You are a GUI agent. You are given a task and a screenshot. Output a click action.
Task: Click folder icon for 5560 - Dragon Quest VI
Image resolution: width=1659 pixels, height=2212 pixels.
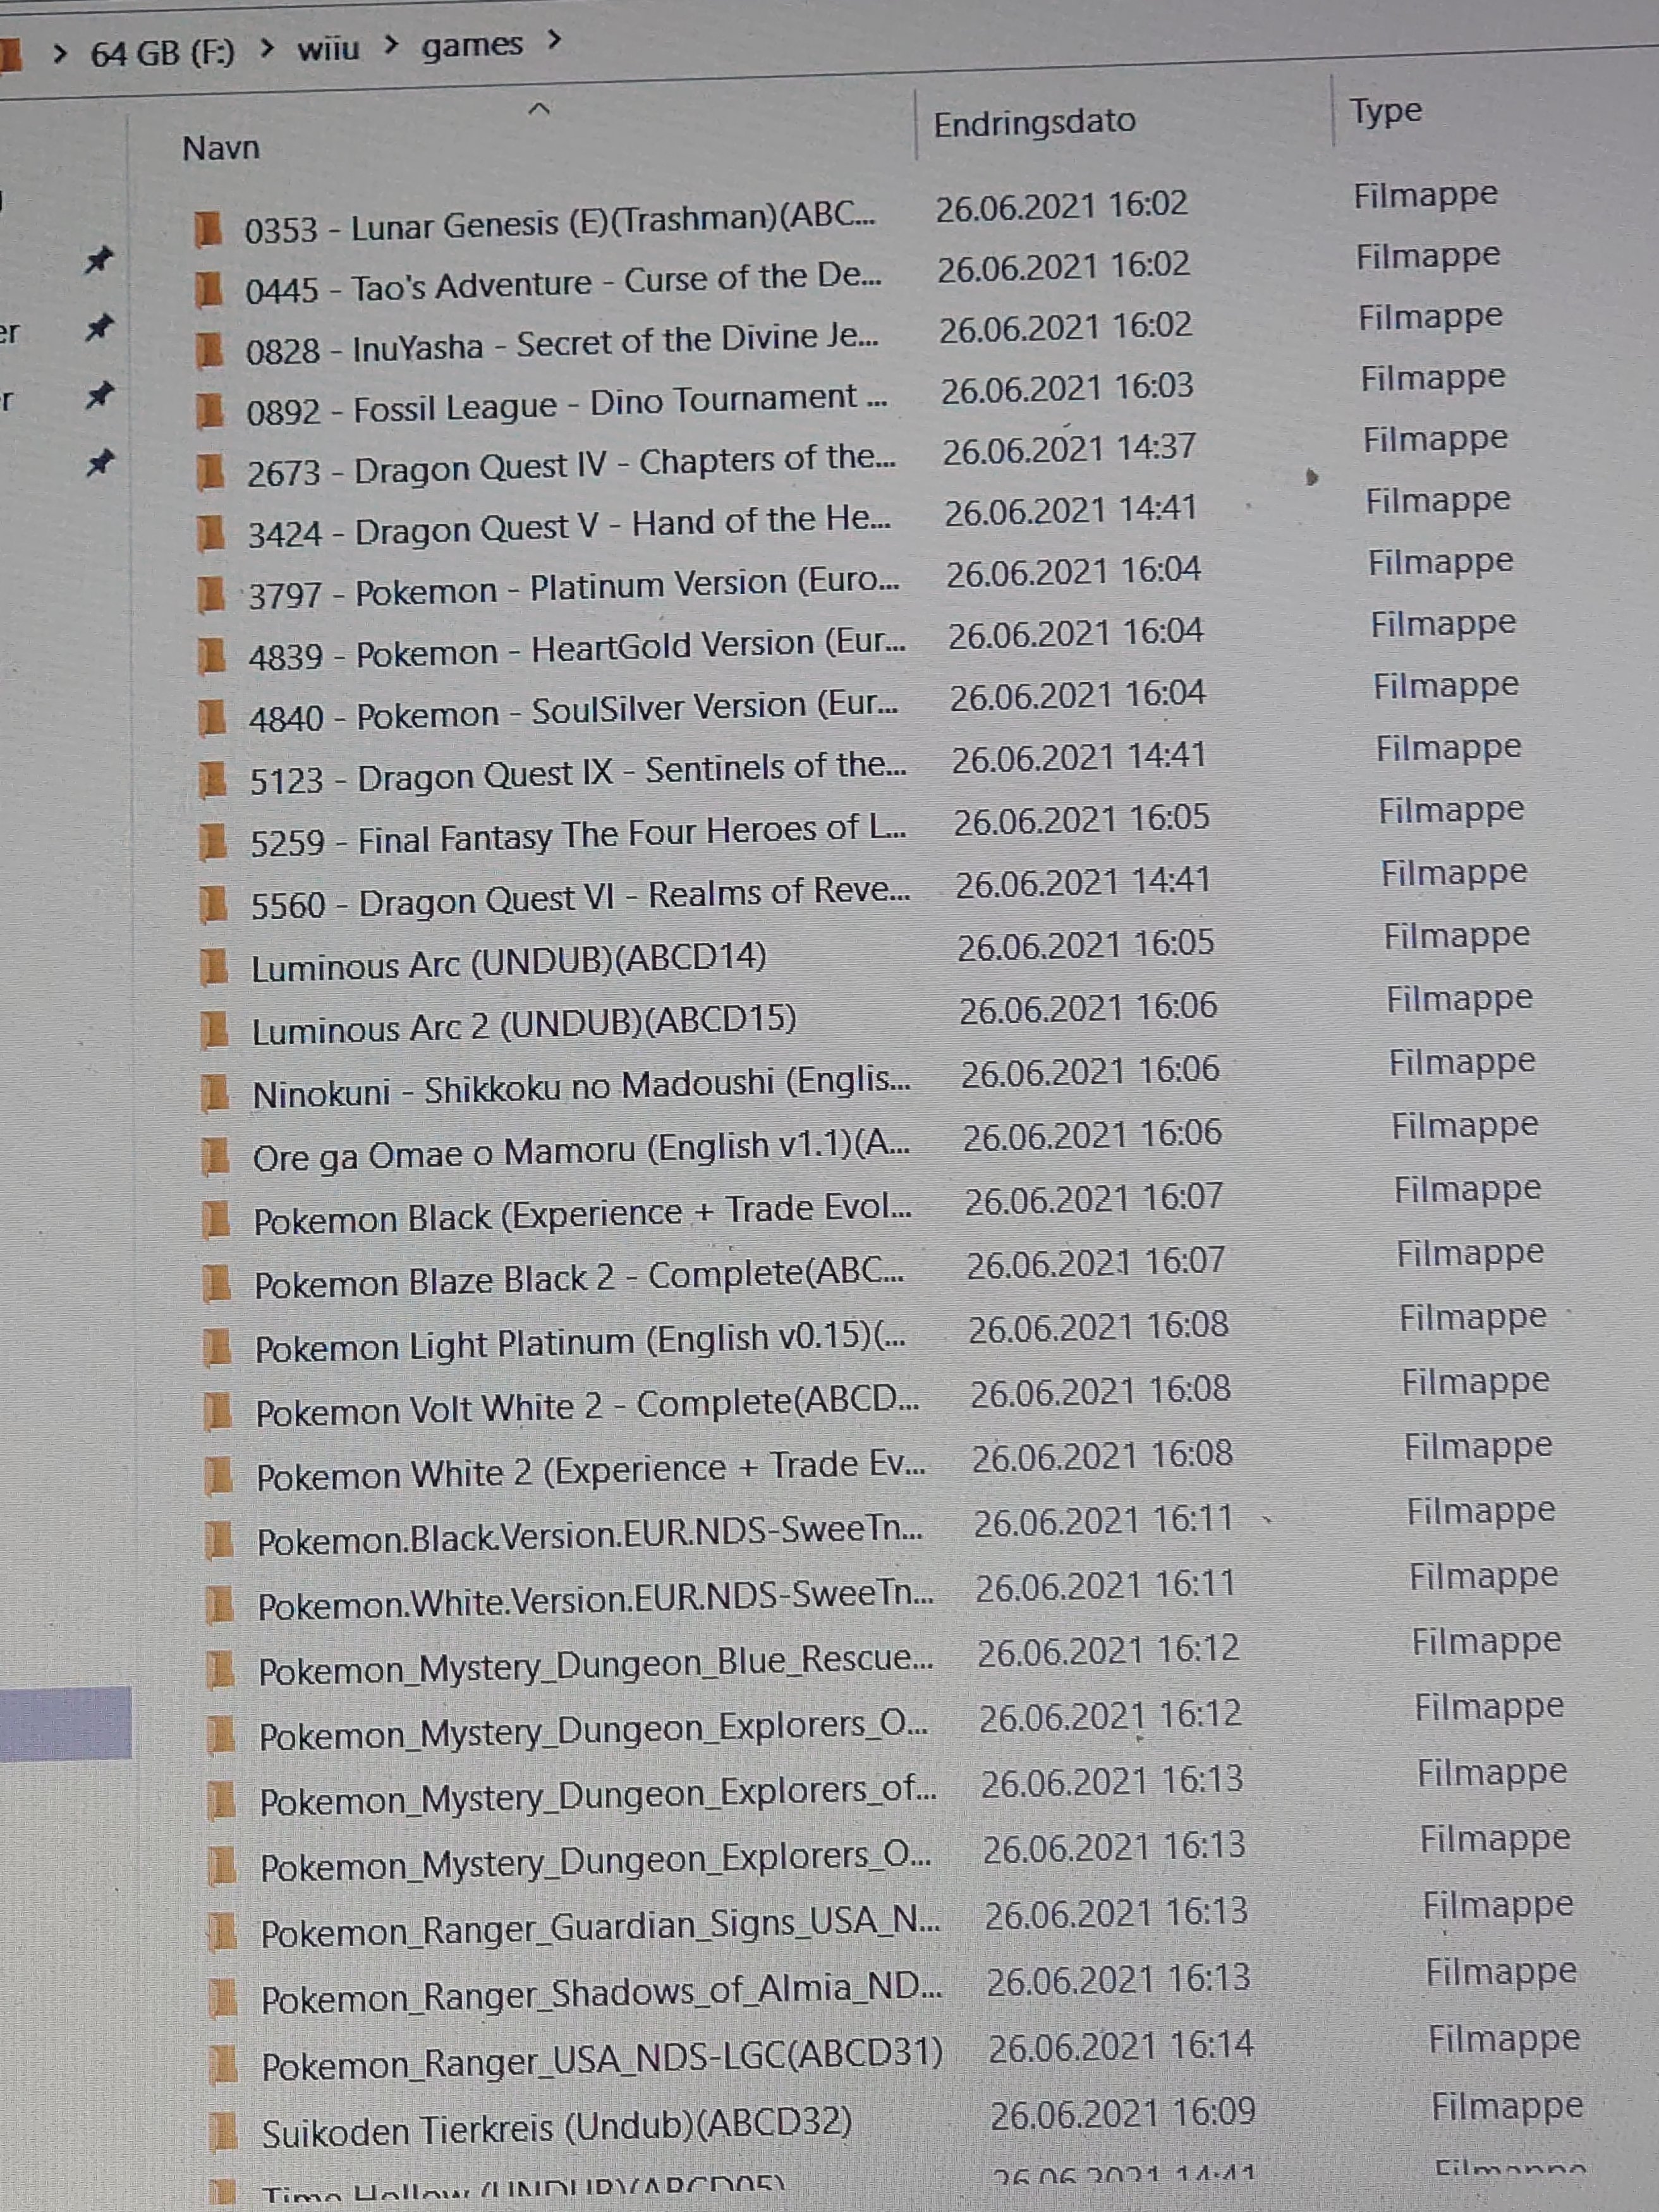213,905
